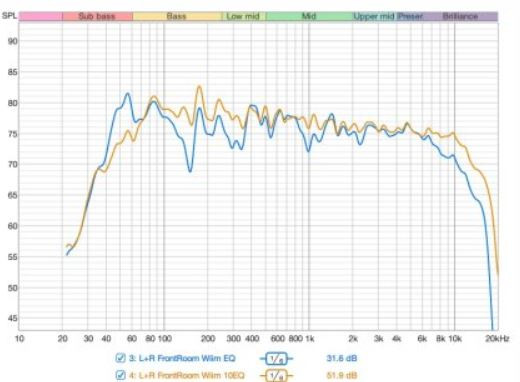520x382 pixels.
Task: Click the 90 value on the SPL axis
Action: [13, 41]
